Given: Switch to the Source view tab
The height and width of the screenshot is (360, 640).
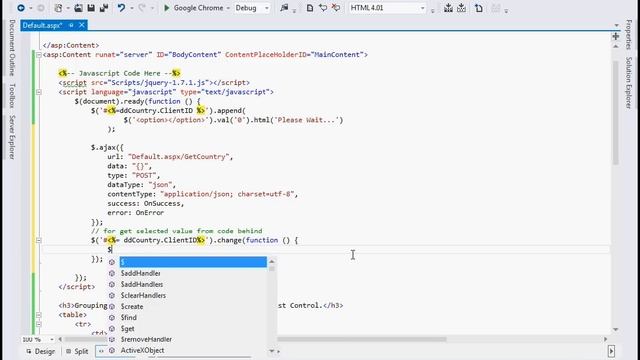Looking at the screenshot, I should (x=101, y=351).
